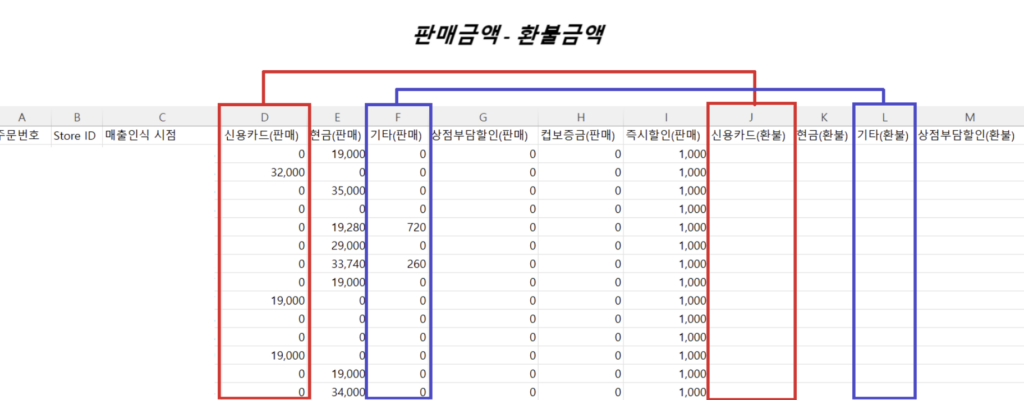1024x400 pixels.
Task: Select column D header letter
Action: click(x=264, y=117)
